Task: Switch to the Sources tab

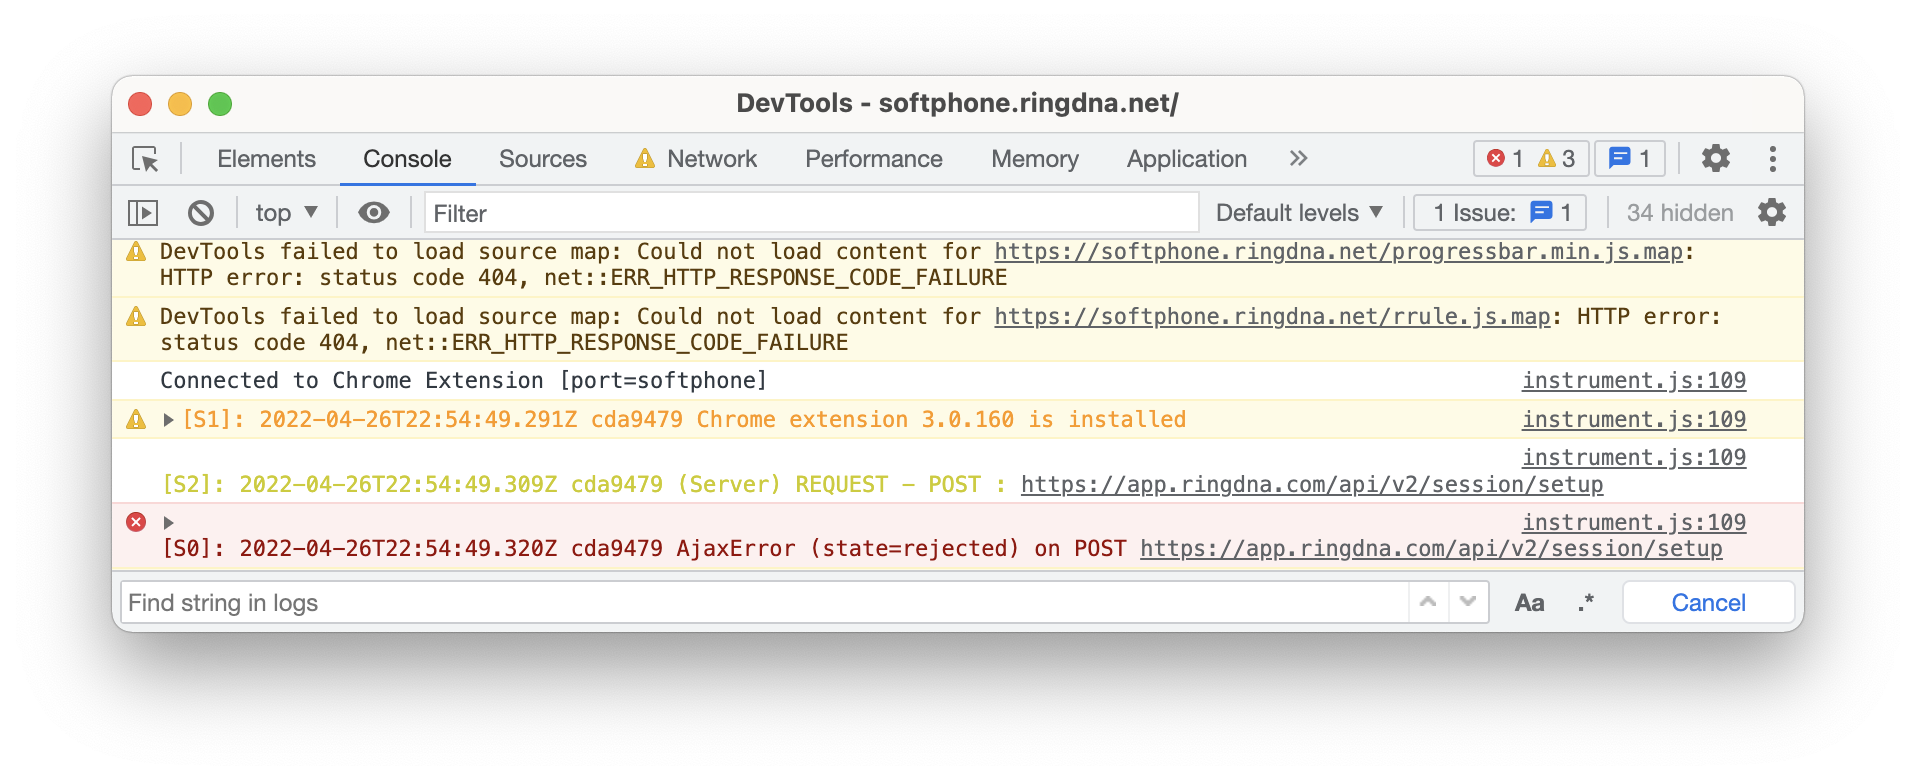Action: point(542,159)
